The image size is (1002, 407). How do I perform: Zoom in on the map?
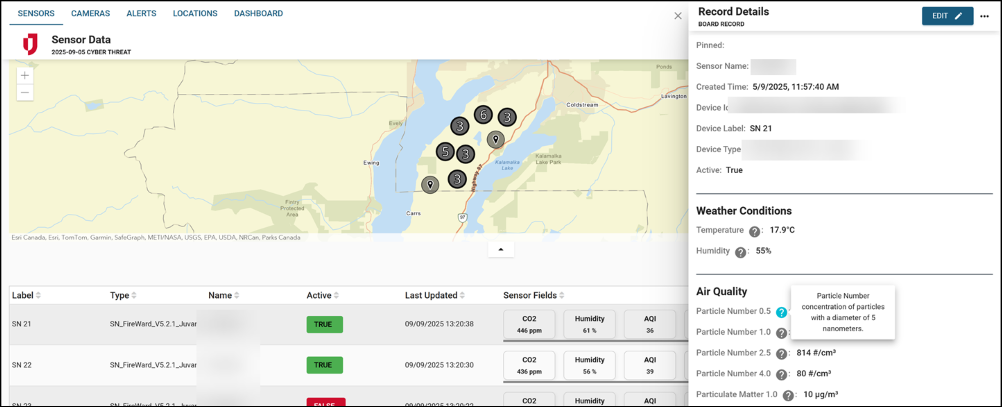coord(25,75)
